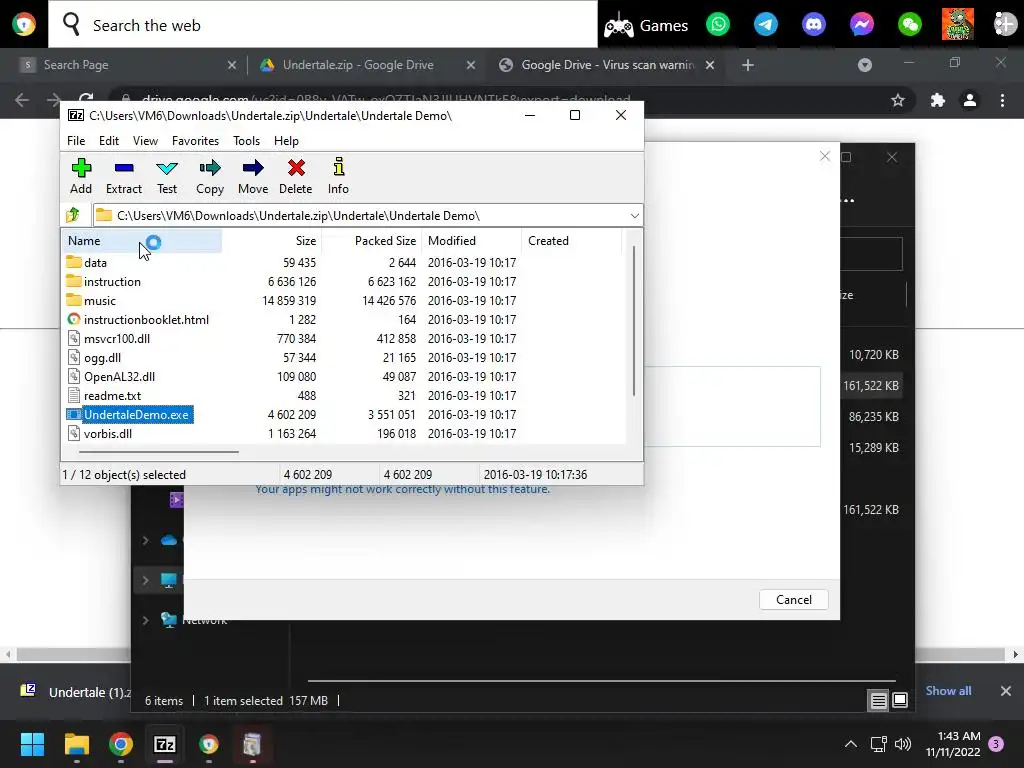Image resolution: width=1024 pixels, height=768 pixels.
Task: Select the readme.txt file
Action: (x=112, y=395)
